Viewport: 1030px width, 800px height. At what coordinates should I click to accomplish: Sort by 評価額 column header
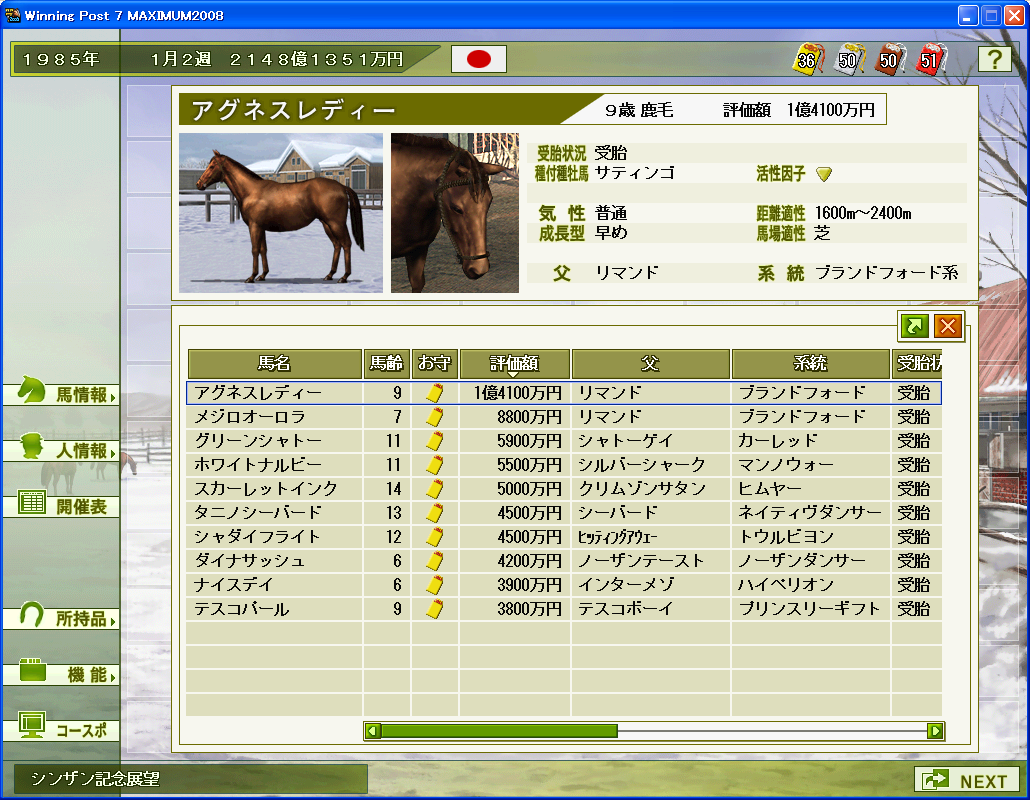(x=514, y=363)
